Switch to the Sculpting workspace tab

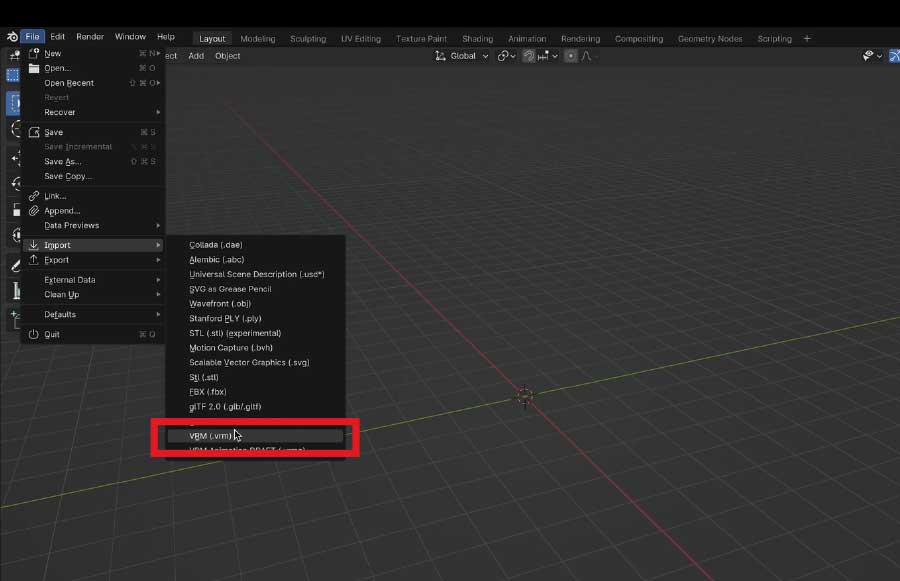click(308, 38)
